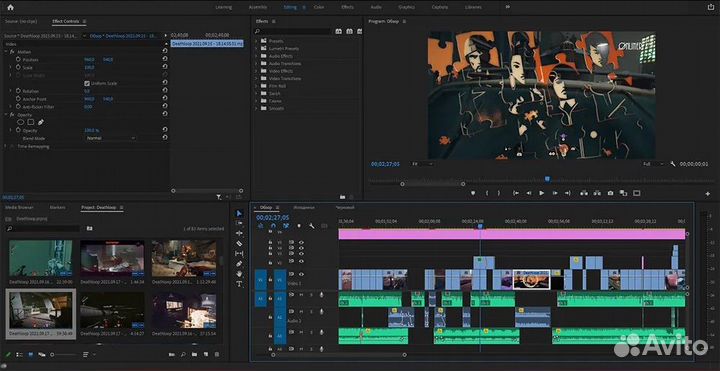Click the New Bin icon in Project panel
This screenshot has width=720, height=371.
(x=194, y=354)
